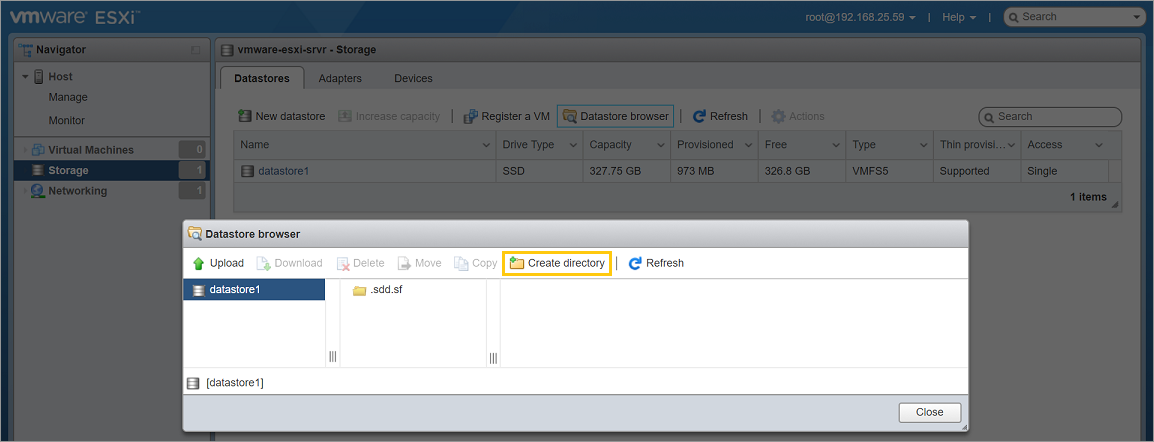
Task: Select the .sdd.sf folder icon
Action: tap(359, 291)
